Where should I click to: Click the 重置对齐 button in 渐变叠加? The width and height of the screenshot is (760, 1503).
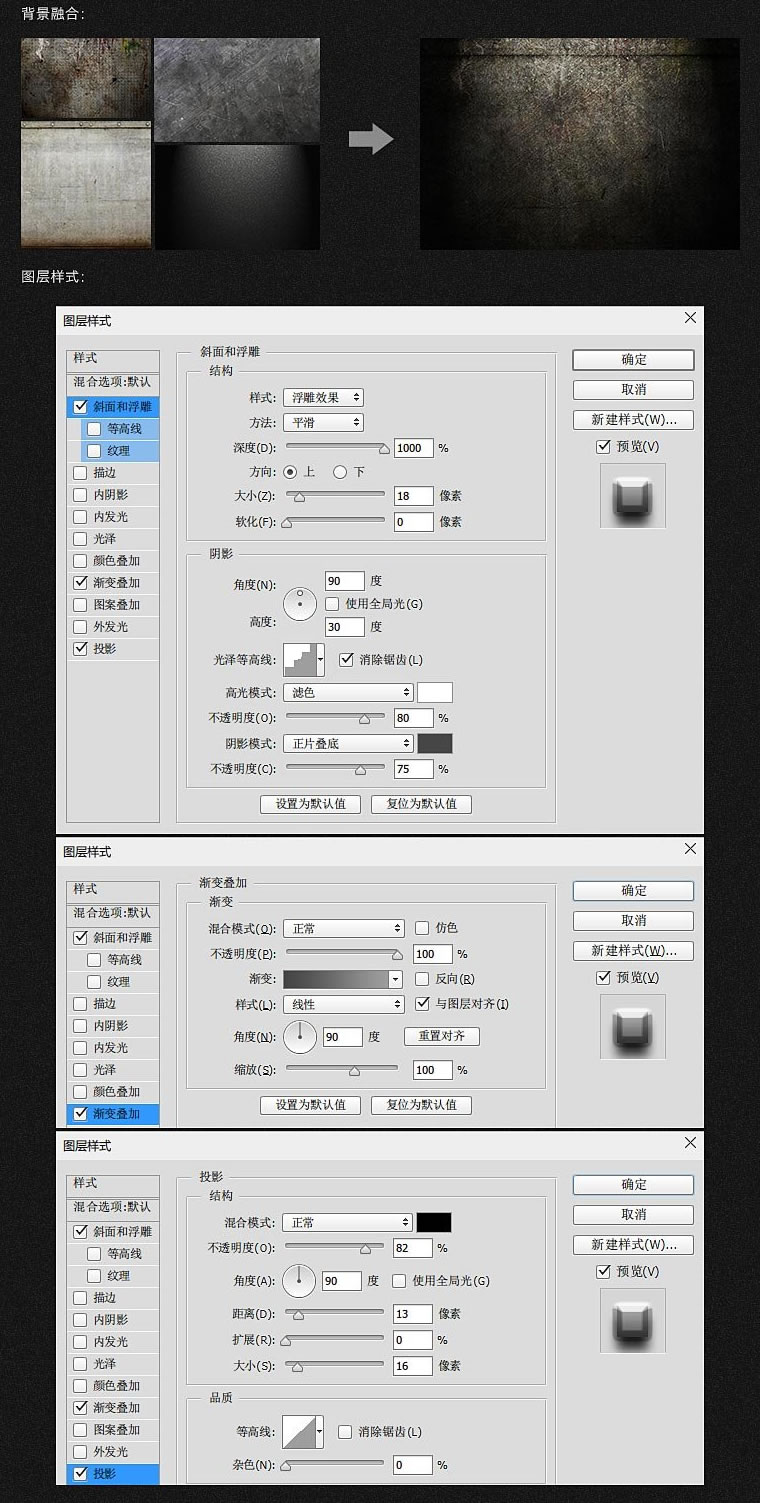point(442,1036)
